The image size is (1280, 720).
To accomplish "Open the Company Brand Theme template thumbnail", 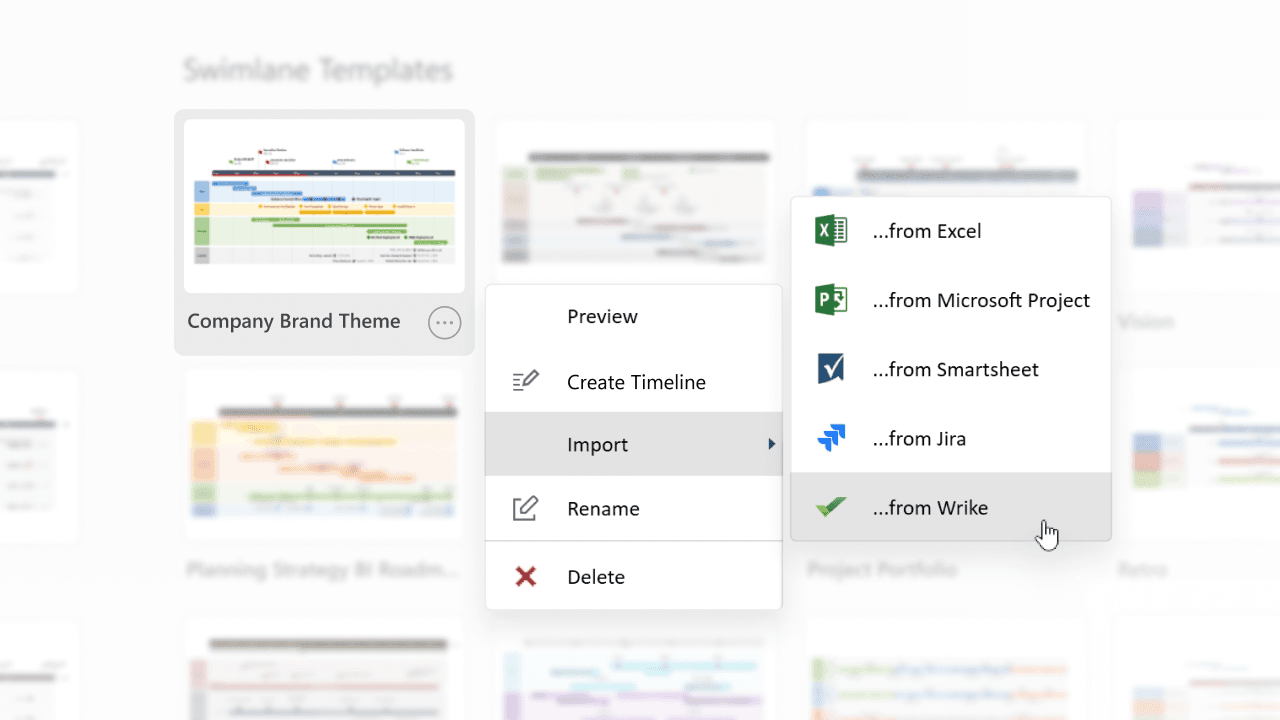I will pyautogui.click(x=324, y=206).
